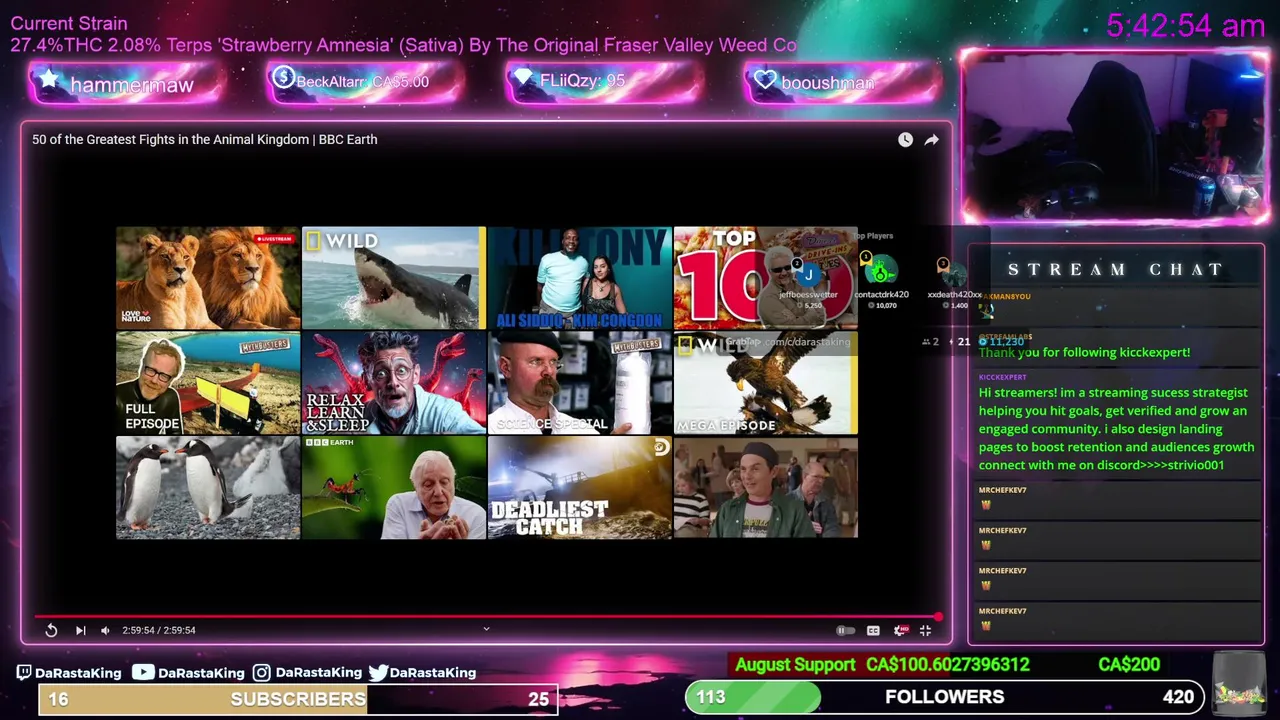Image resolution: width=1280 pixels, height=720 pixels.
Task: Click the Twitter bird icon next to DaRastaKing
Action: click(x=378, y=673)
